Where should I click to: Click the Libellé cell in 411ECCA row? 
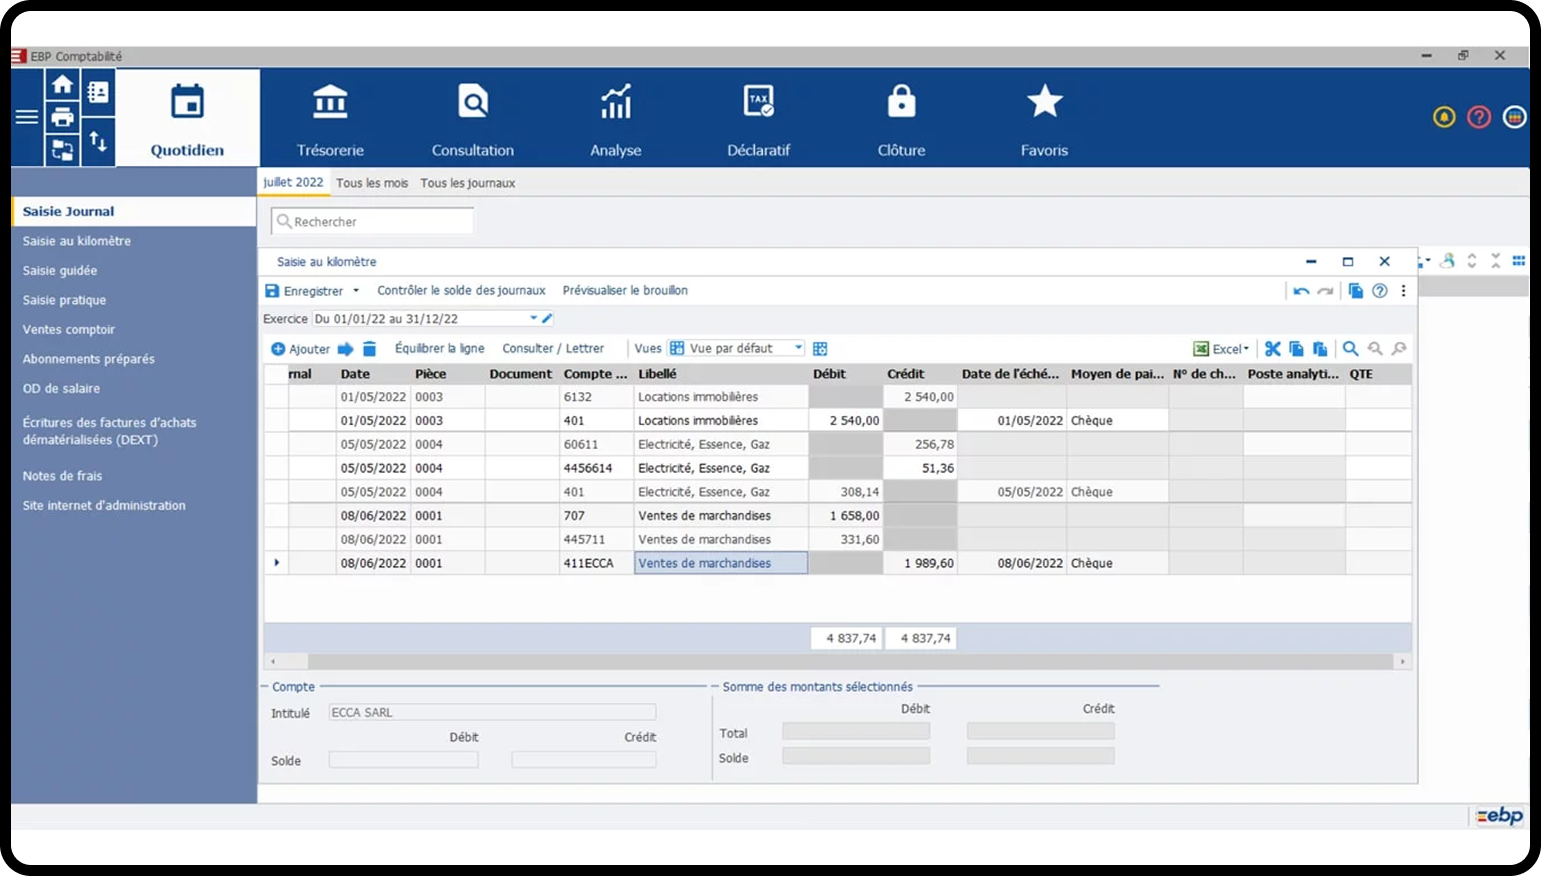[x=721, y=563]
